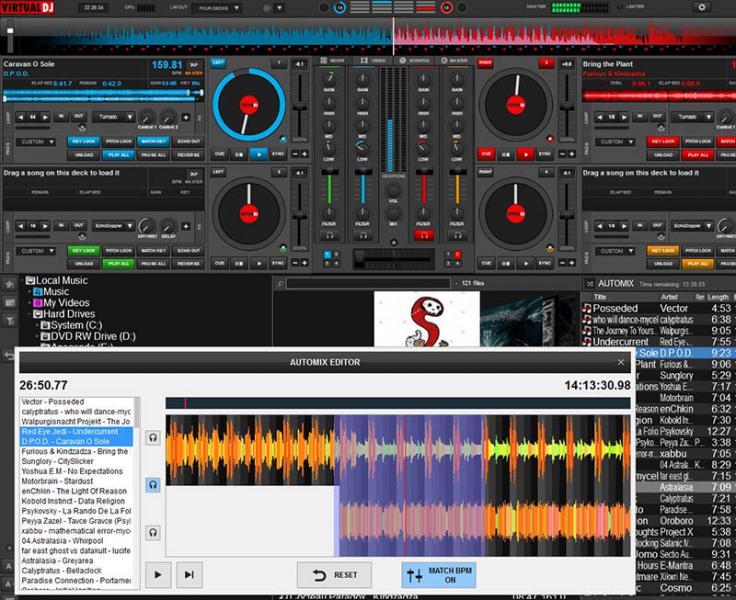Select the Possessed by Vector row in the Automix playlist
Image resolution: width=736 pixels, height=600 pixels.
pos(657,308)
